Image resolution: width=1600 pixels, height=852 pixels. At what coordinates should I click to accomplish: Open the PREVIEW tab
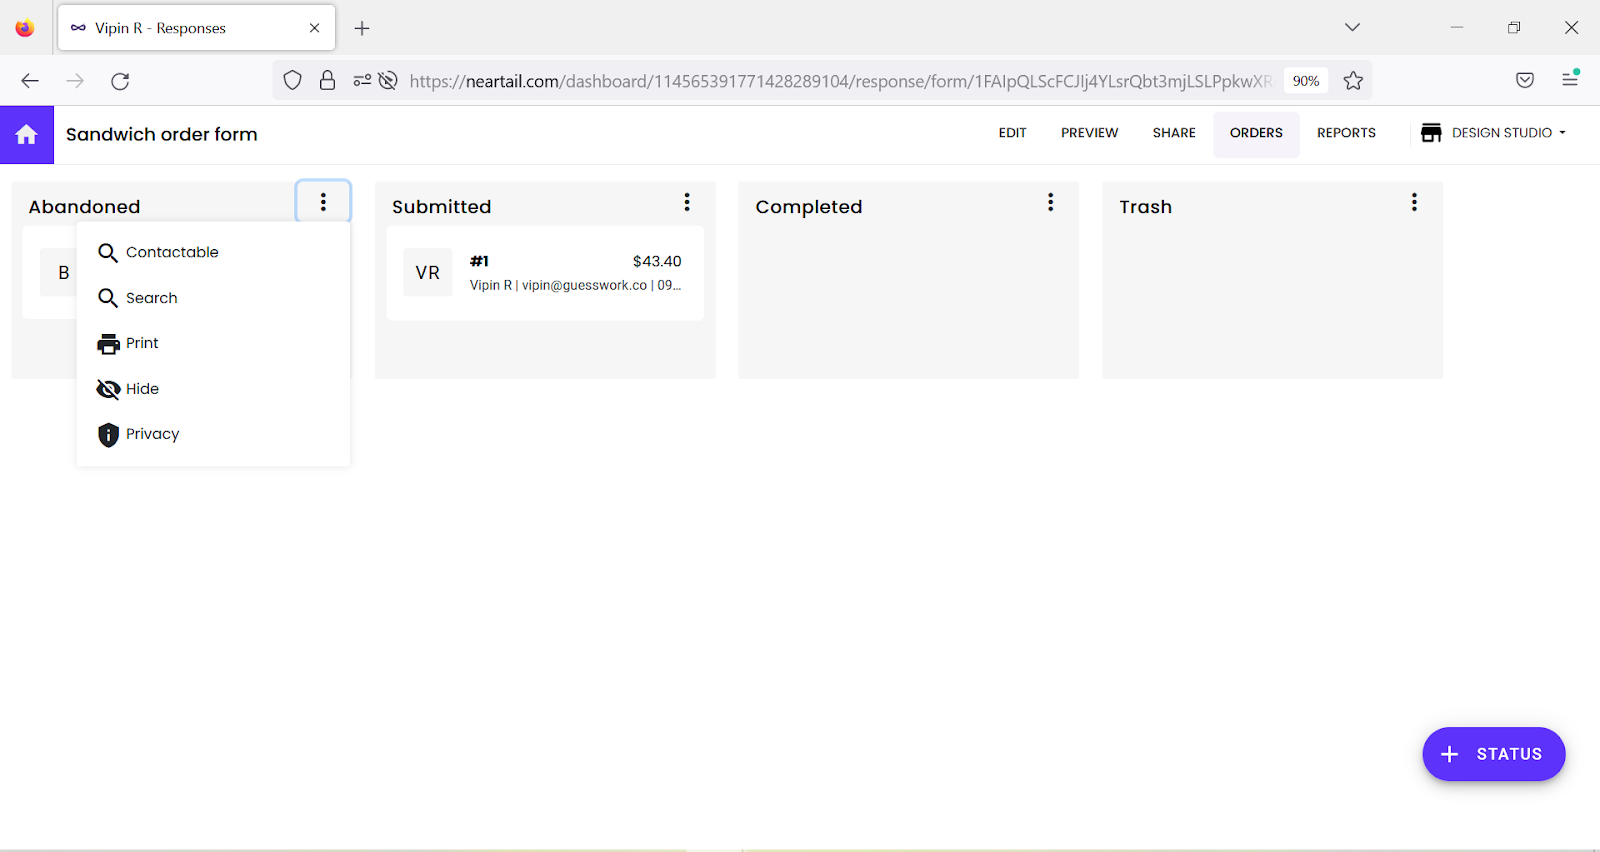[1089, 133]
